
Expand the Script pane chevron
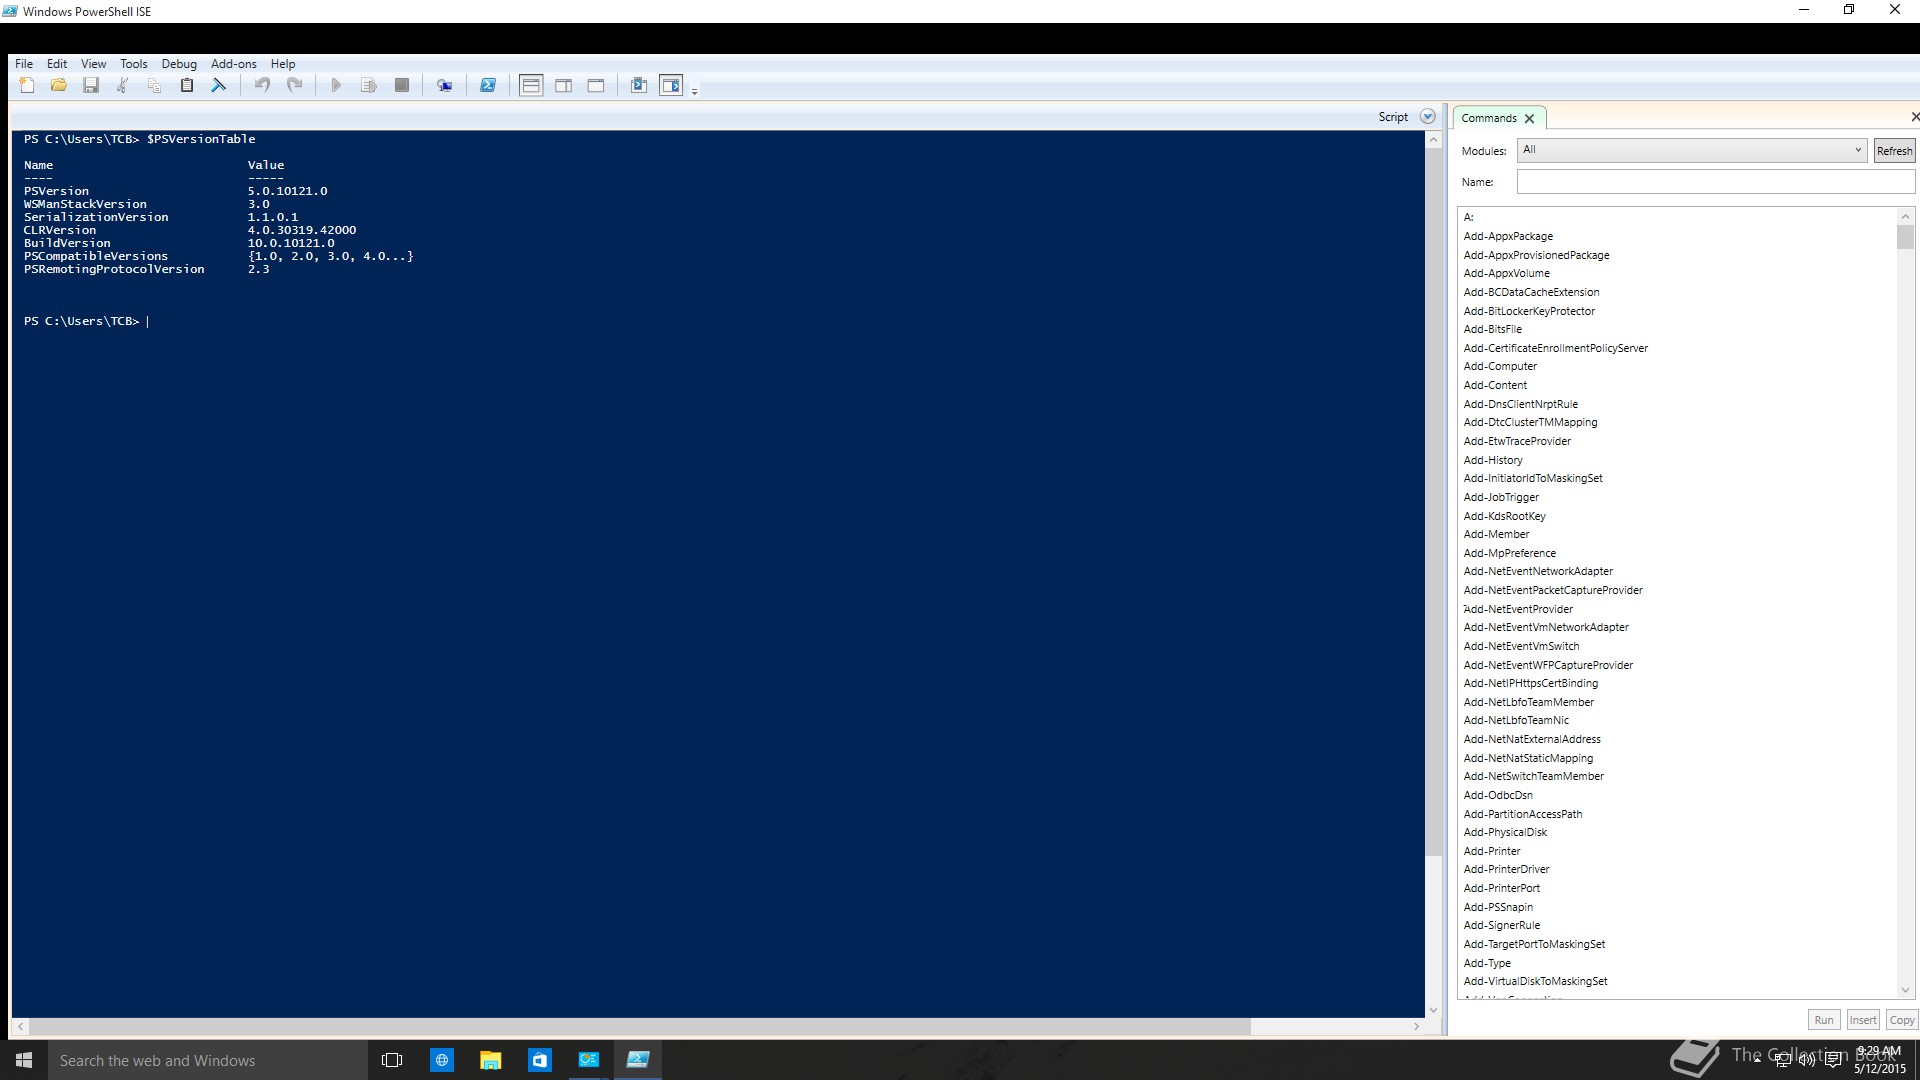click(x=1428, y=117)
